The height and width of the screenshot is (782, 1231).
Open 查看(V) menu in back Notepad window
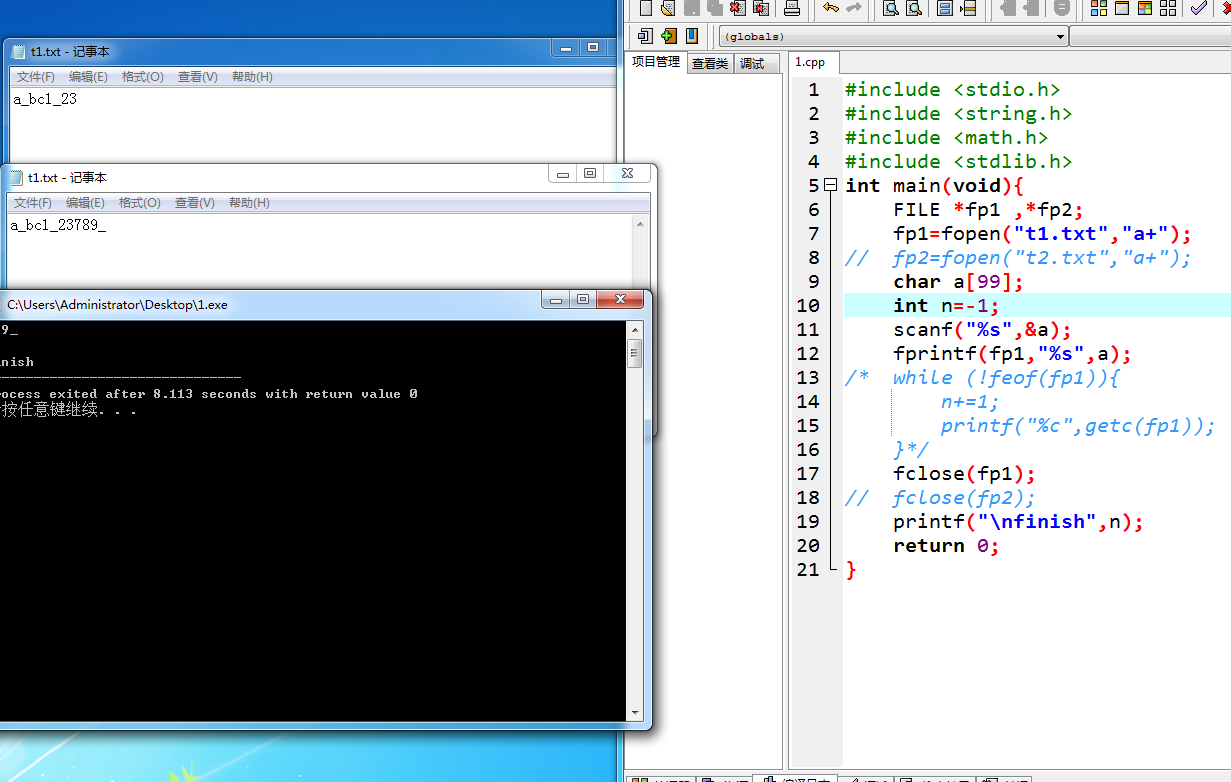[x=197, y=77]
